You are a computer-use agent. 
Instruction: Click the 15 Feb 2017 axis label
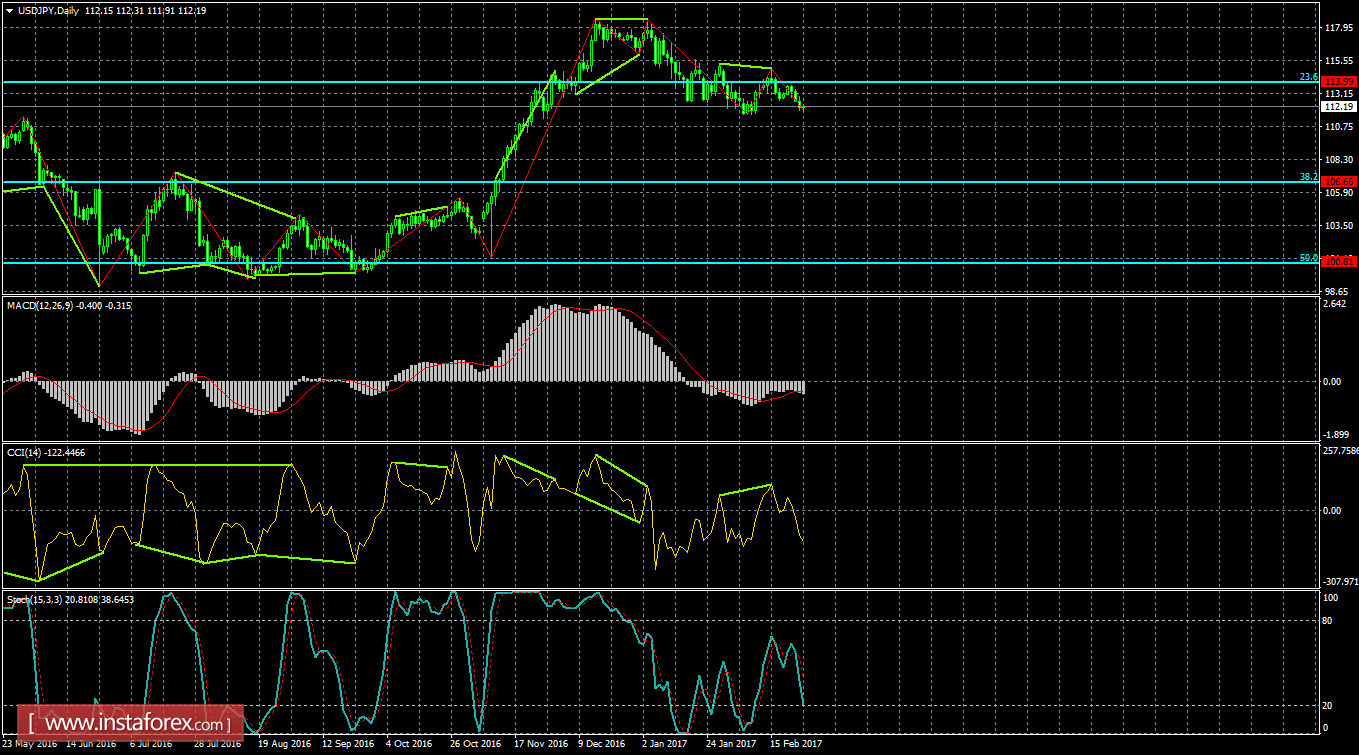tap(796, 743)
